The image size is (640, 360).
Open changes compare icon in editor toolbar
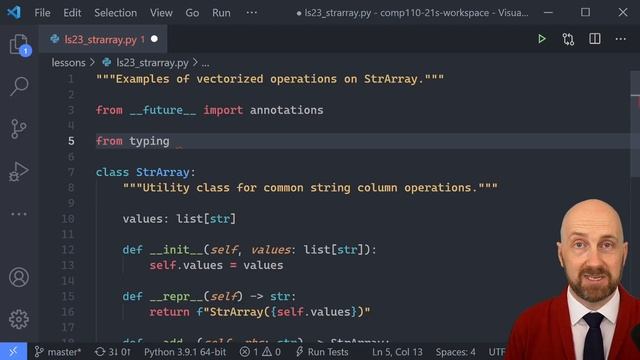click(568, 39)
